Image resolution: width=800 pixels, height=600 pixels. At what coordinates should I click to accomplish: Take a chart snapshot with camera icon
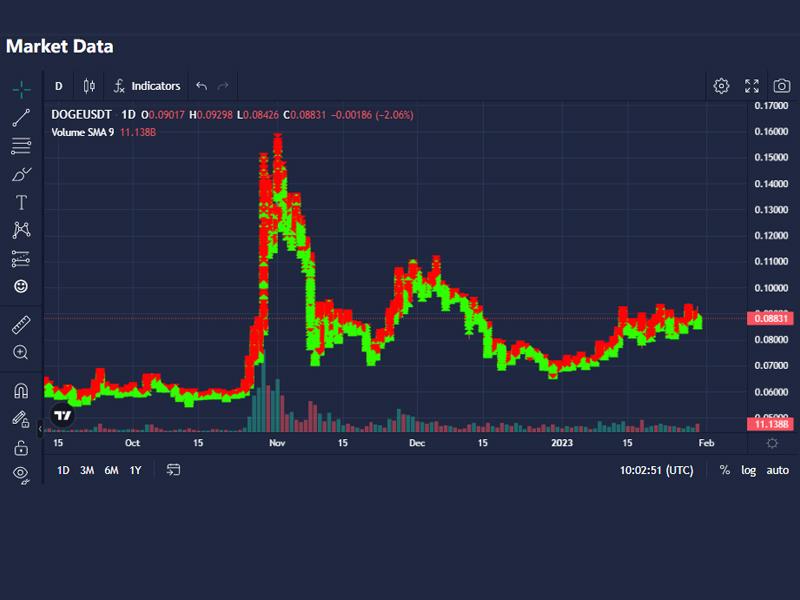[x=781, y=86]
